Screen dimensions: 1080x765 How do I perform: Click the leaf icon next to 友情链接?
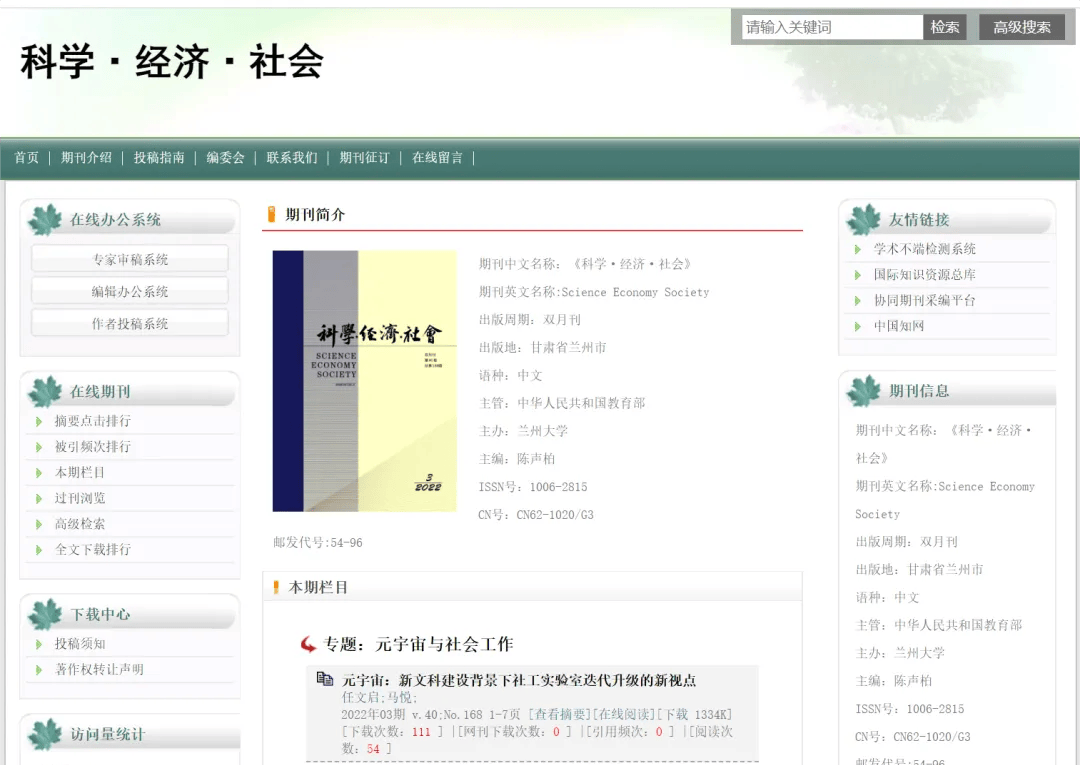click(864, 220)
